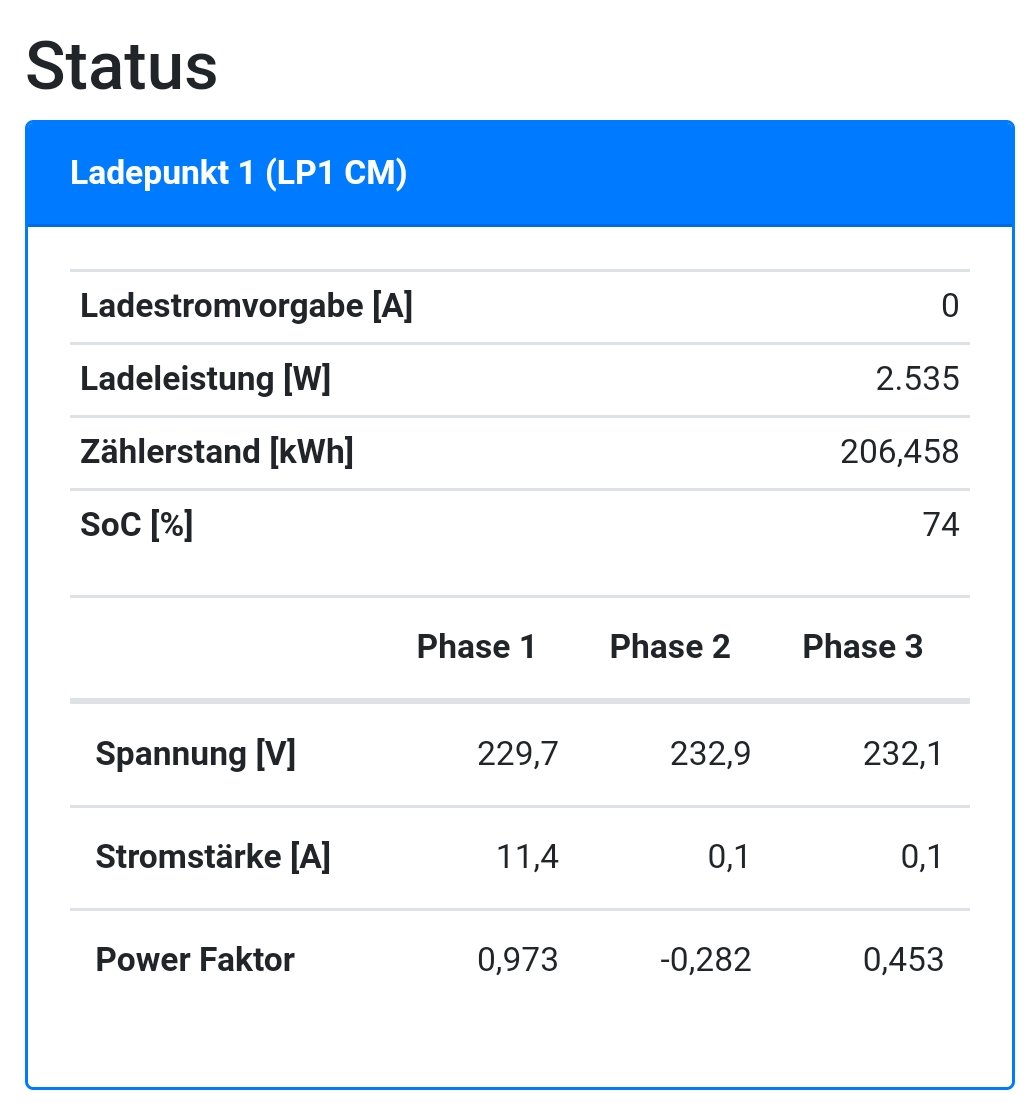Viewport: 1034px width, 1119px height.
Task: Click Phase 1 voltage 229,7
Action: [518, 754]
